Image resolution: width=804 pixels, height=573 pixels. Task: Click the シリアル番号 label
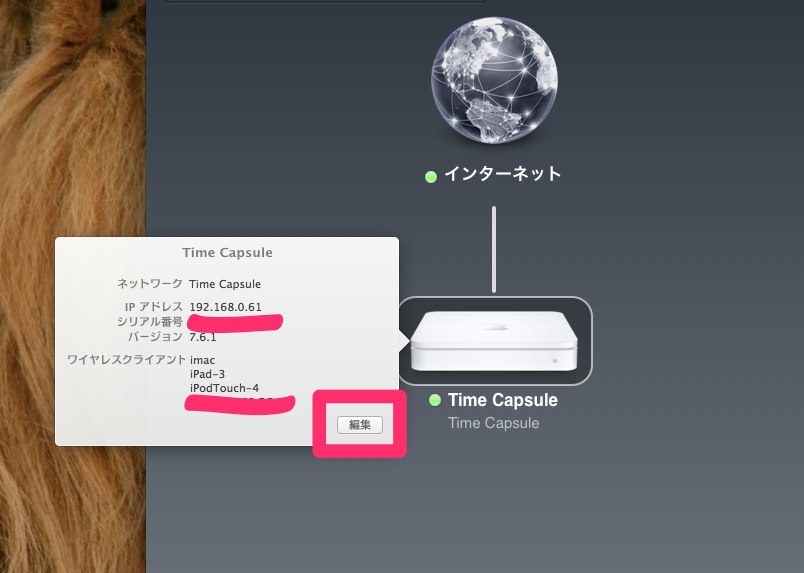tap(150, 322)
